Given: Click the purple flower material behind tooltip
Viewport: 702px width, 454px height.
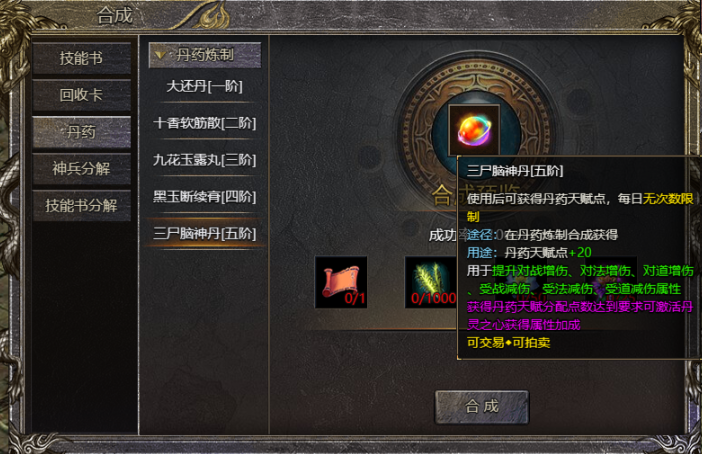Looking at the screenshot, I should click(x=611, y=282).
